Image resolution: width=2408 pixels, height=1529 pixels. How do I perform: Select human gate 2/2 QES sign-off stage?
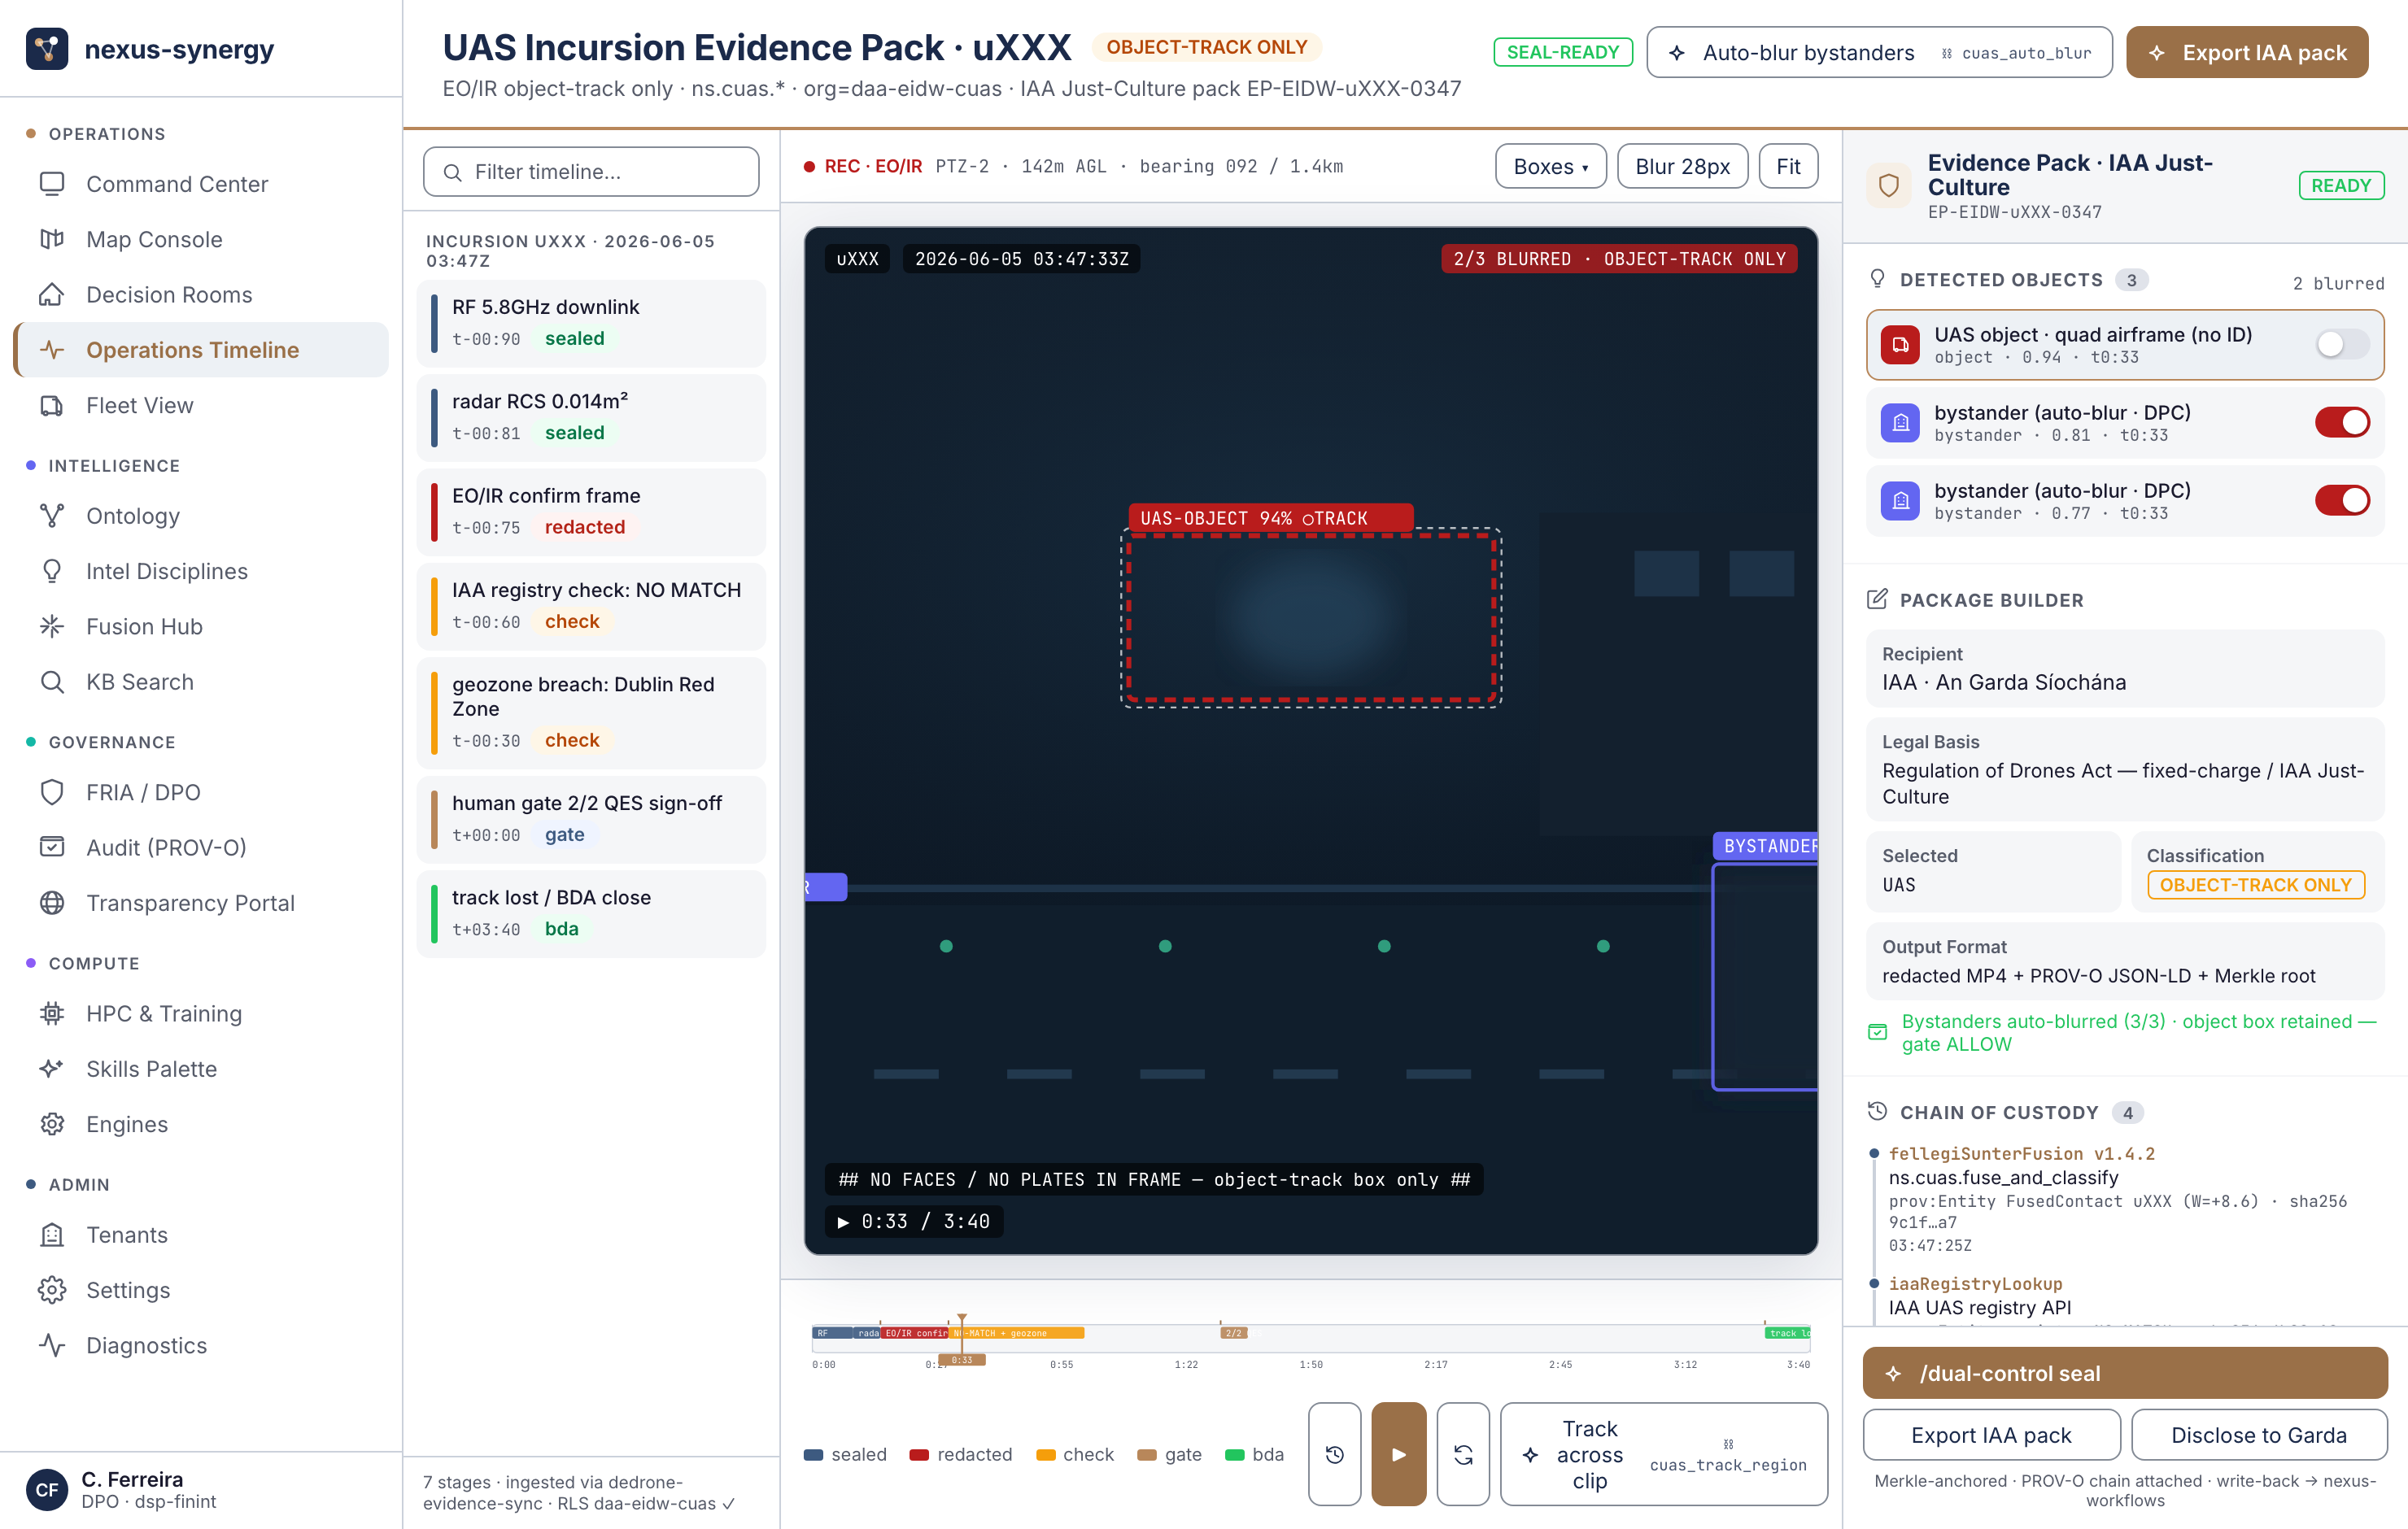[591, 819]
